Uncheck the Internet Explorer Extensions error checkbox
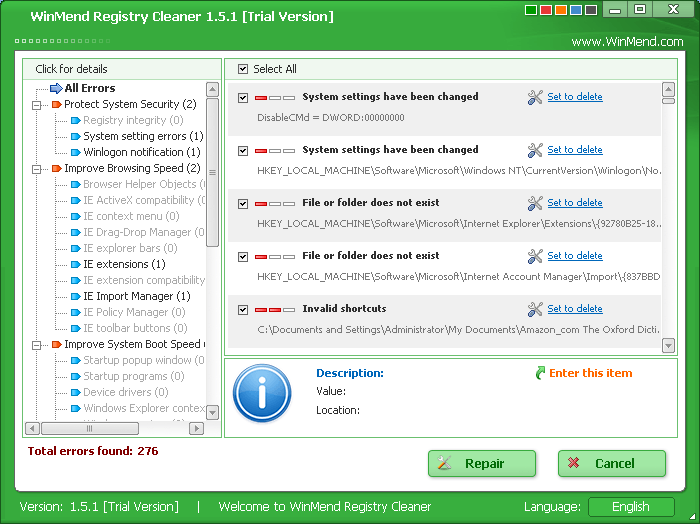Viewport: 700px width, 524px height. point(243,204)
